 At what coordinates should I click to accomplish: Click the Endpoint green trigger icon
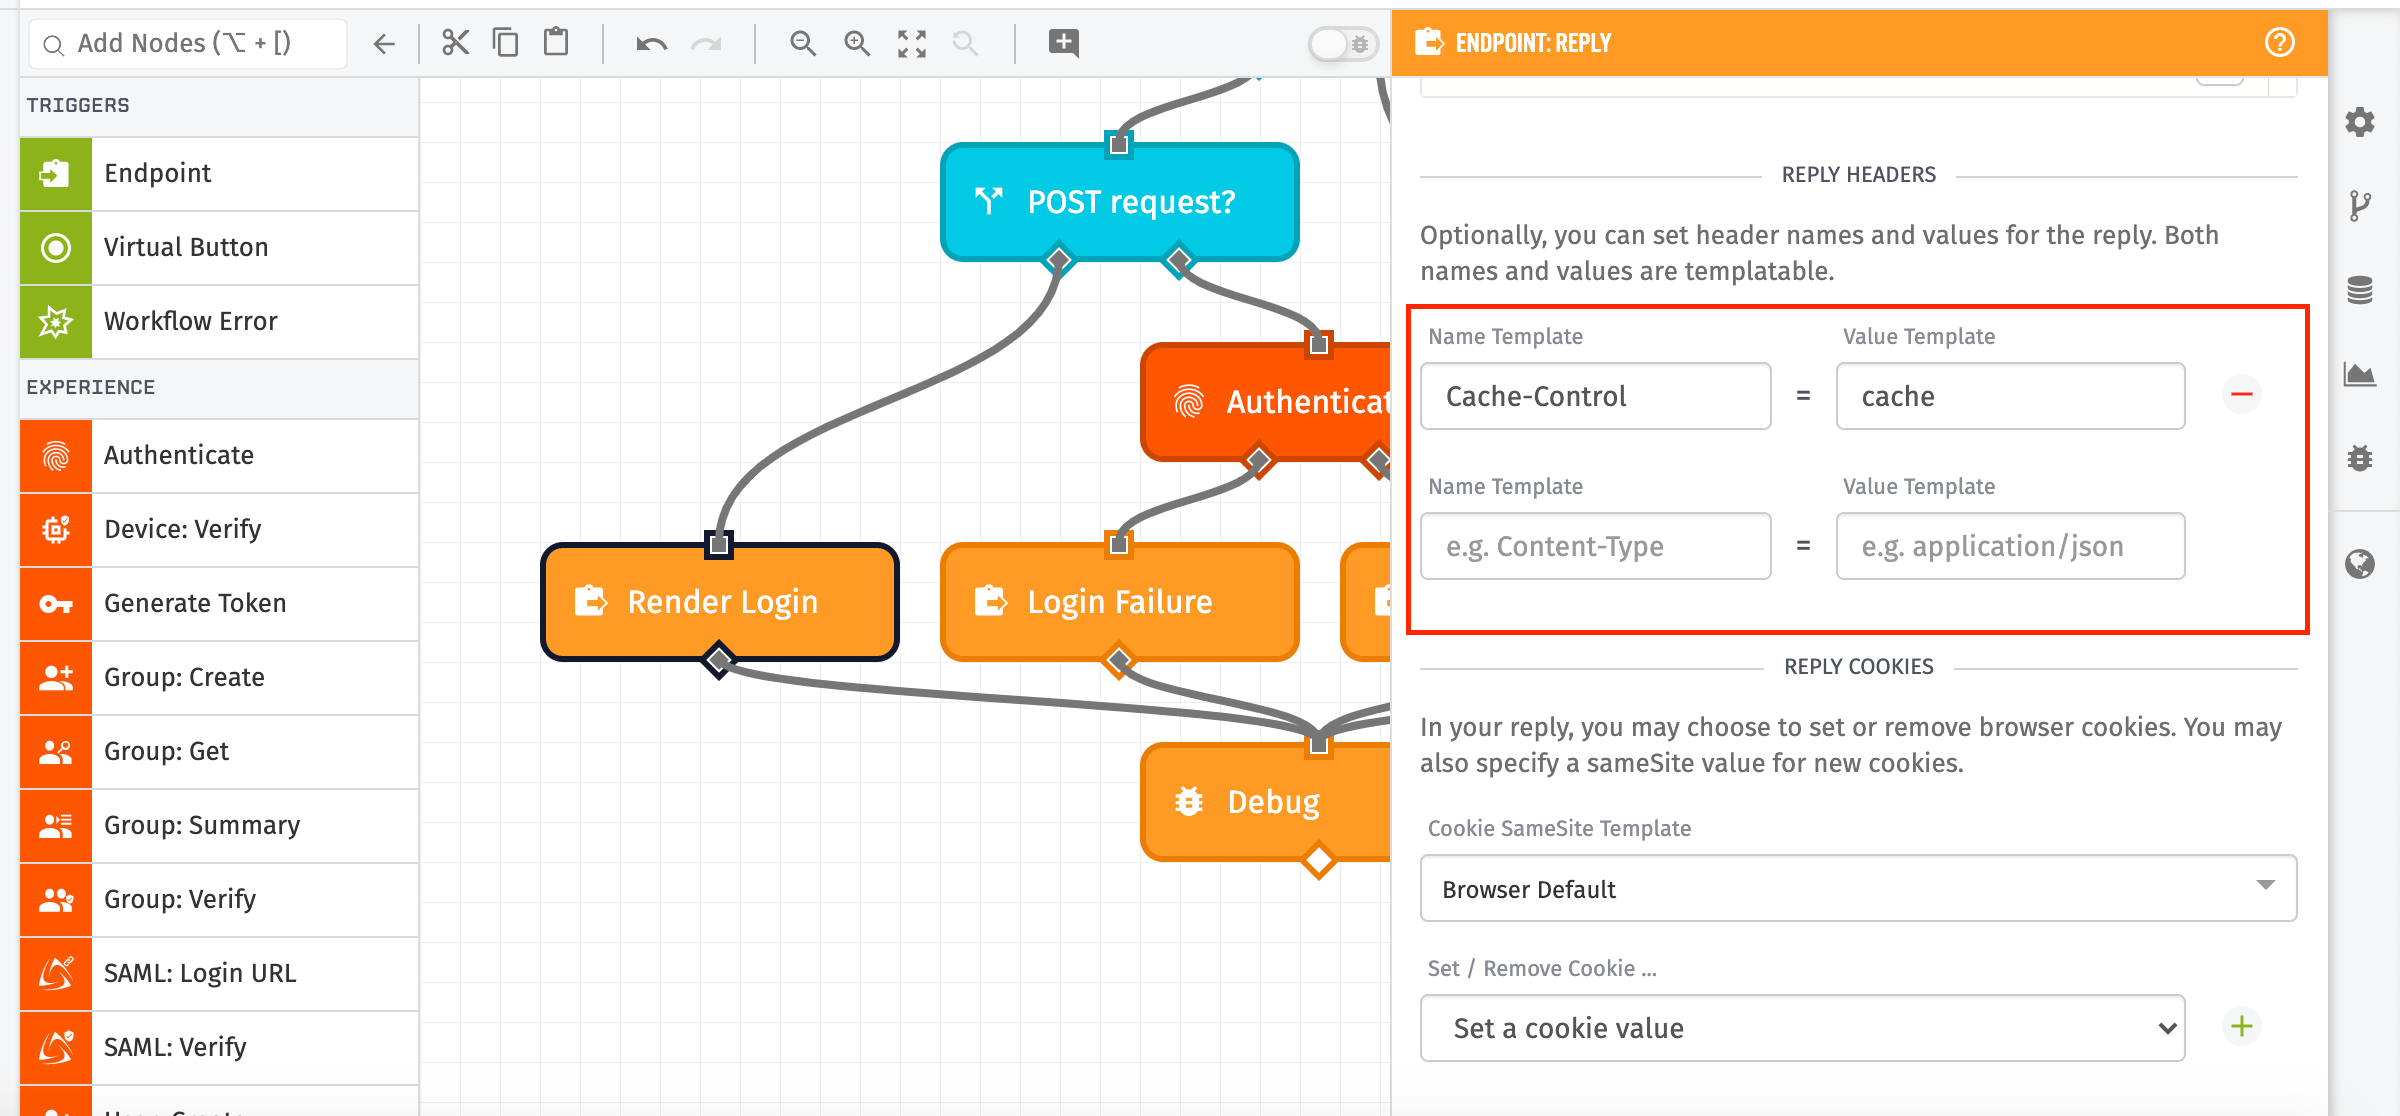click(x=56, y=173)
